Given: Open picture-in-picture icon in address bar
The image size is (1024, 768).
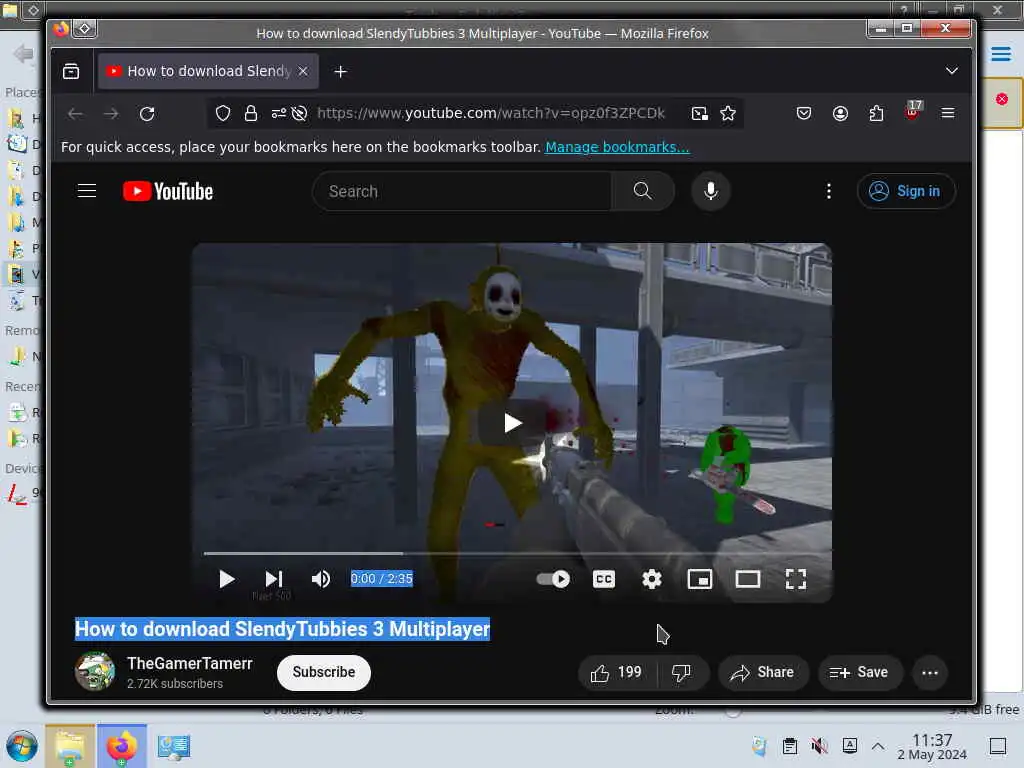Looking at the screenshot, I should point(699,114).
